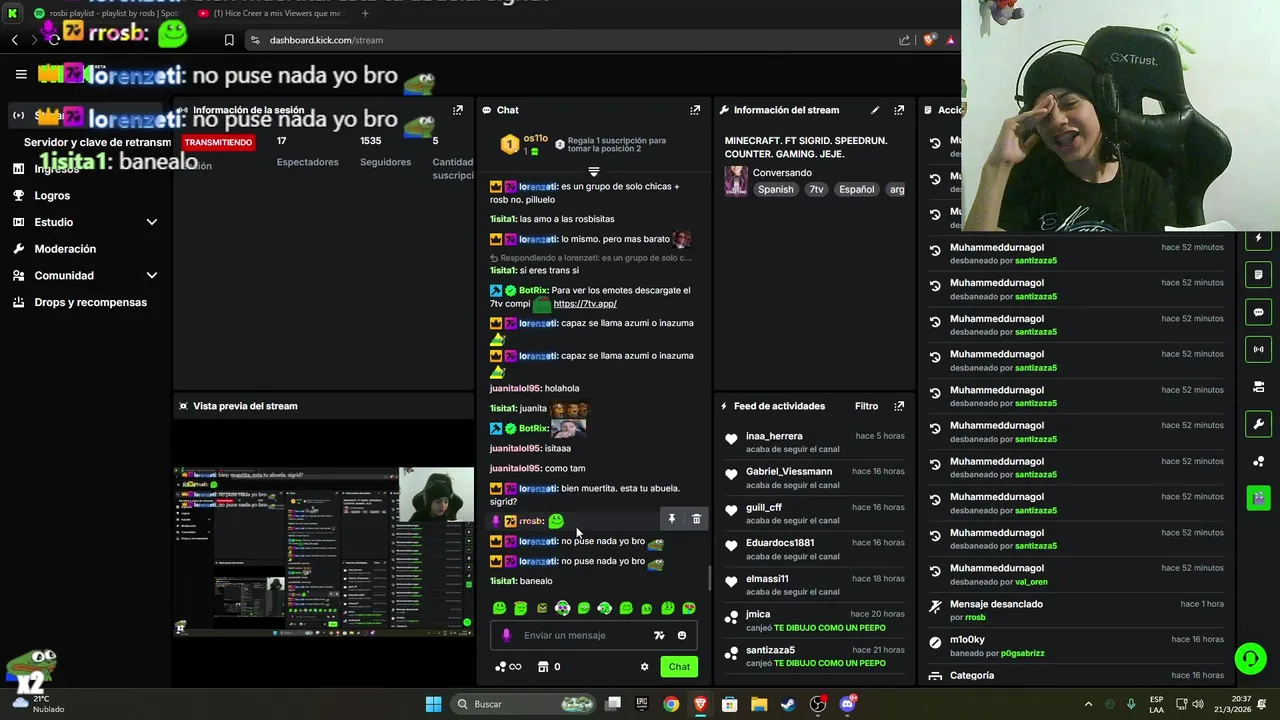This screenshot has height=720, width=1280.
Task: Click the Brave shield icon in address bar
Action: point(928,40)
